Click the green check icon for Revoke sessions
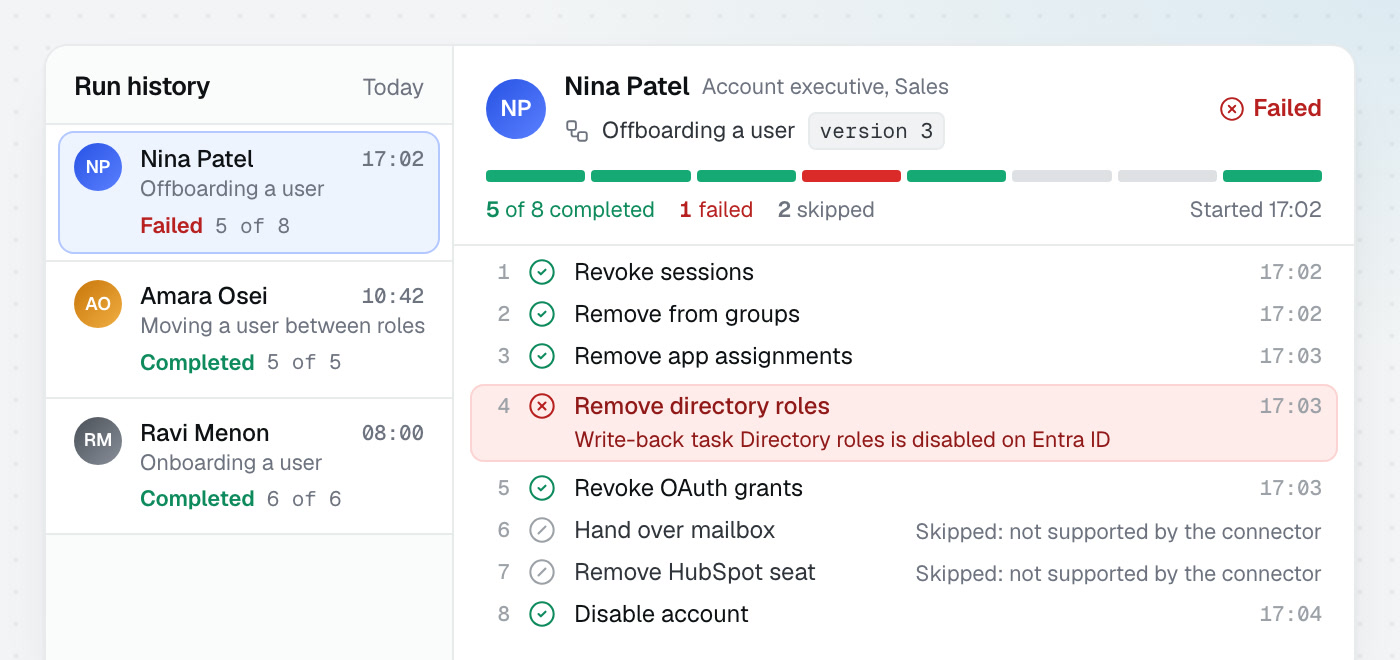 (541, 272)
